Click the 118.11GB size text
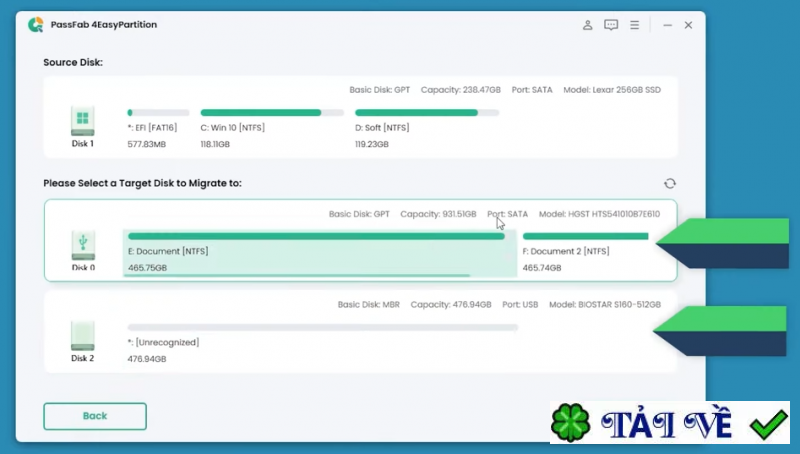Screen dimensions: 800x454 click(215, 144)
